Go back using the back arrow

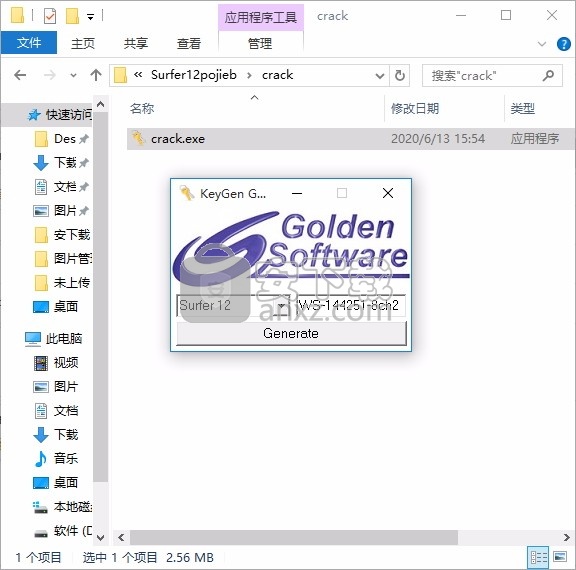[20, 75]
